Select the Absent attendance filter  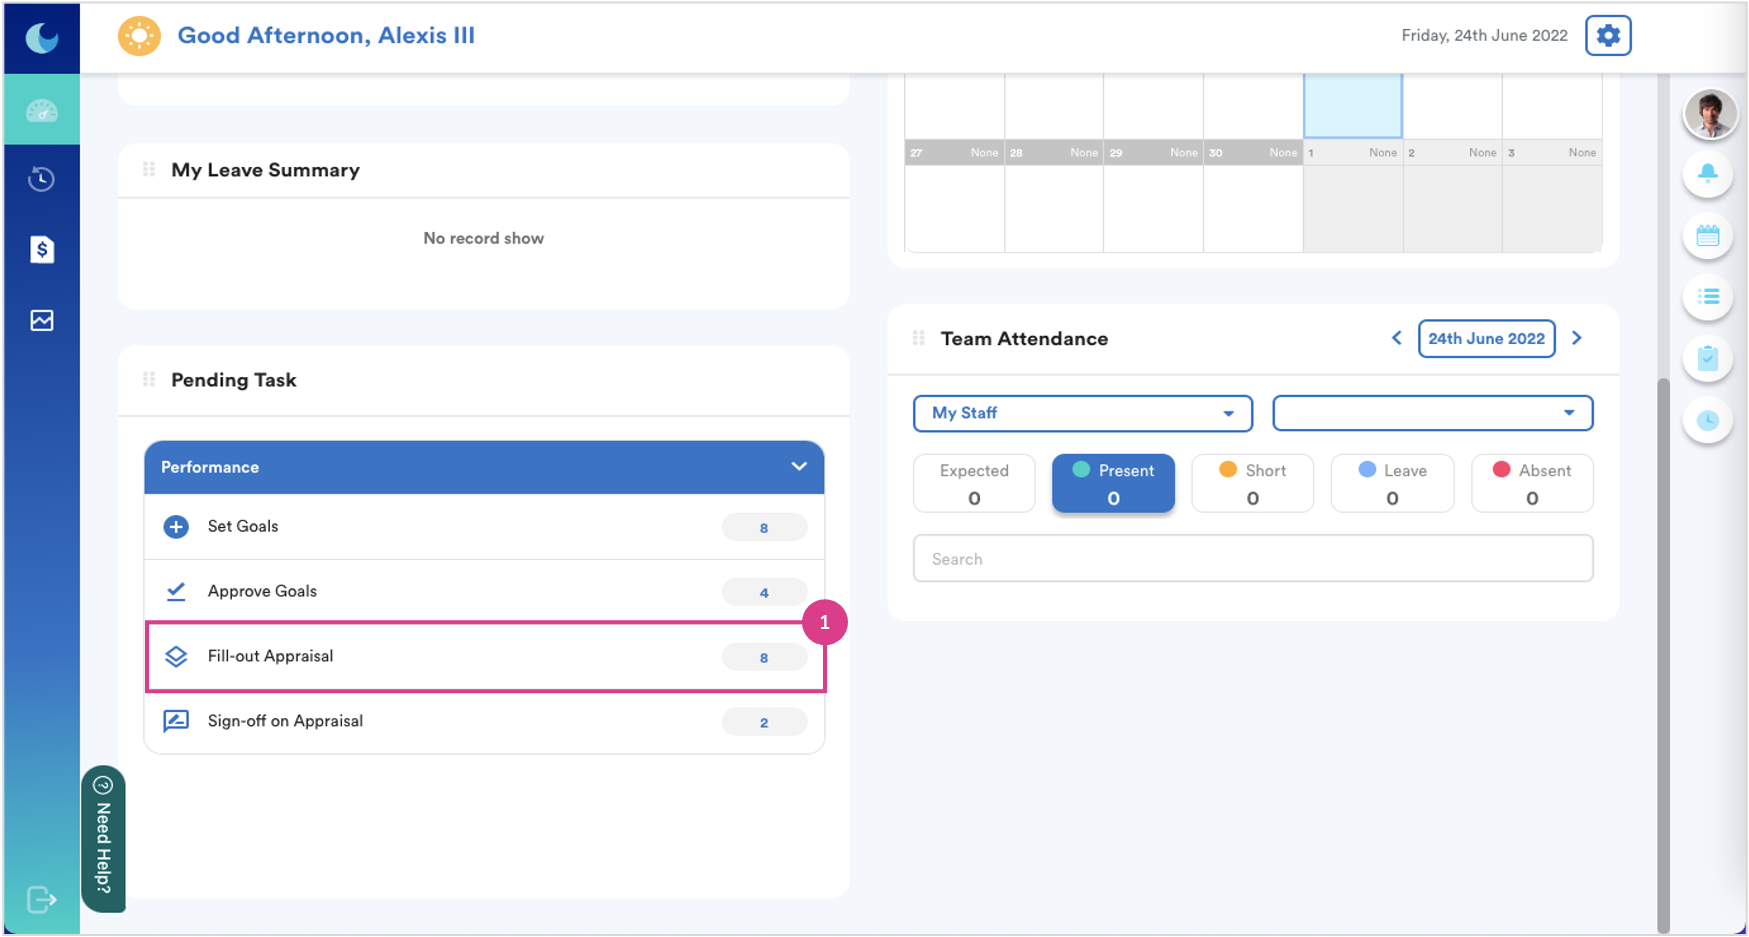tap(1532, 483)
